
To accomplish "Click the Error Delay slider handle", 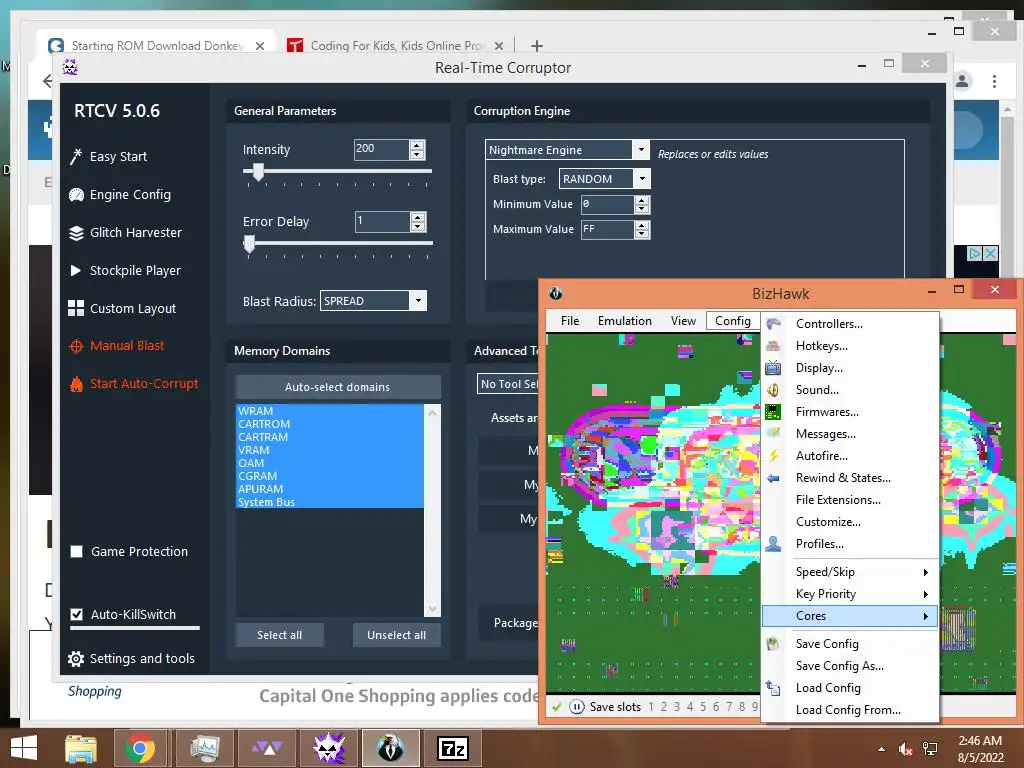I will [x=249, y=244].
